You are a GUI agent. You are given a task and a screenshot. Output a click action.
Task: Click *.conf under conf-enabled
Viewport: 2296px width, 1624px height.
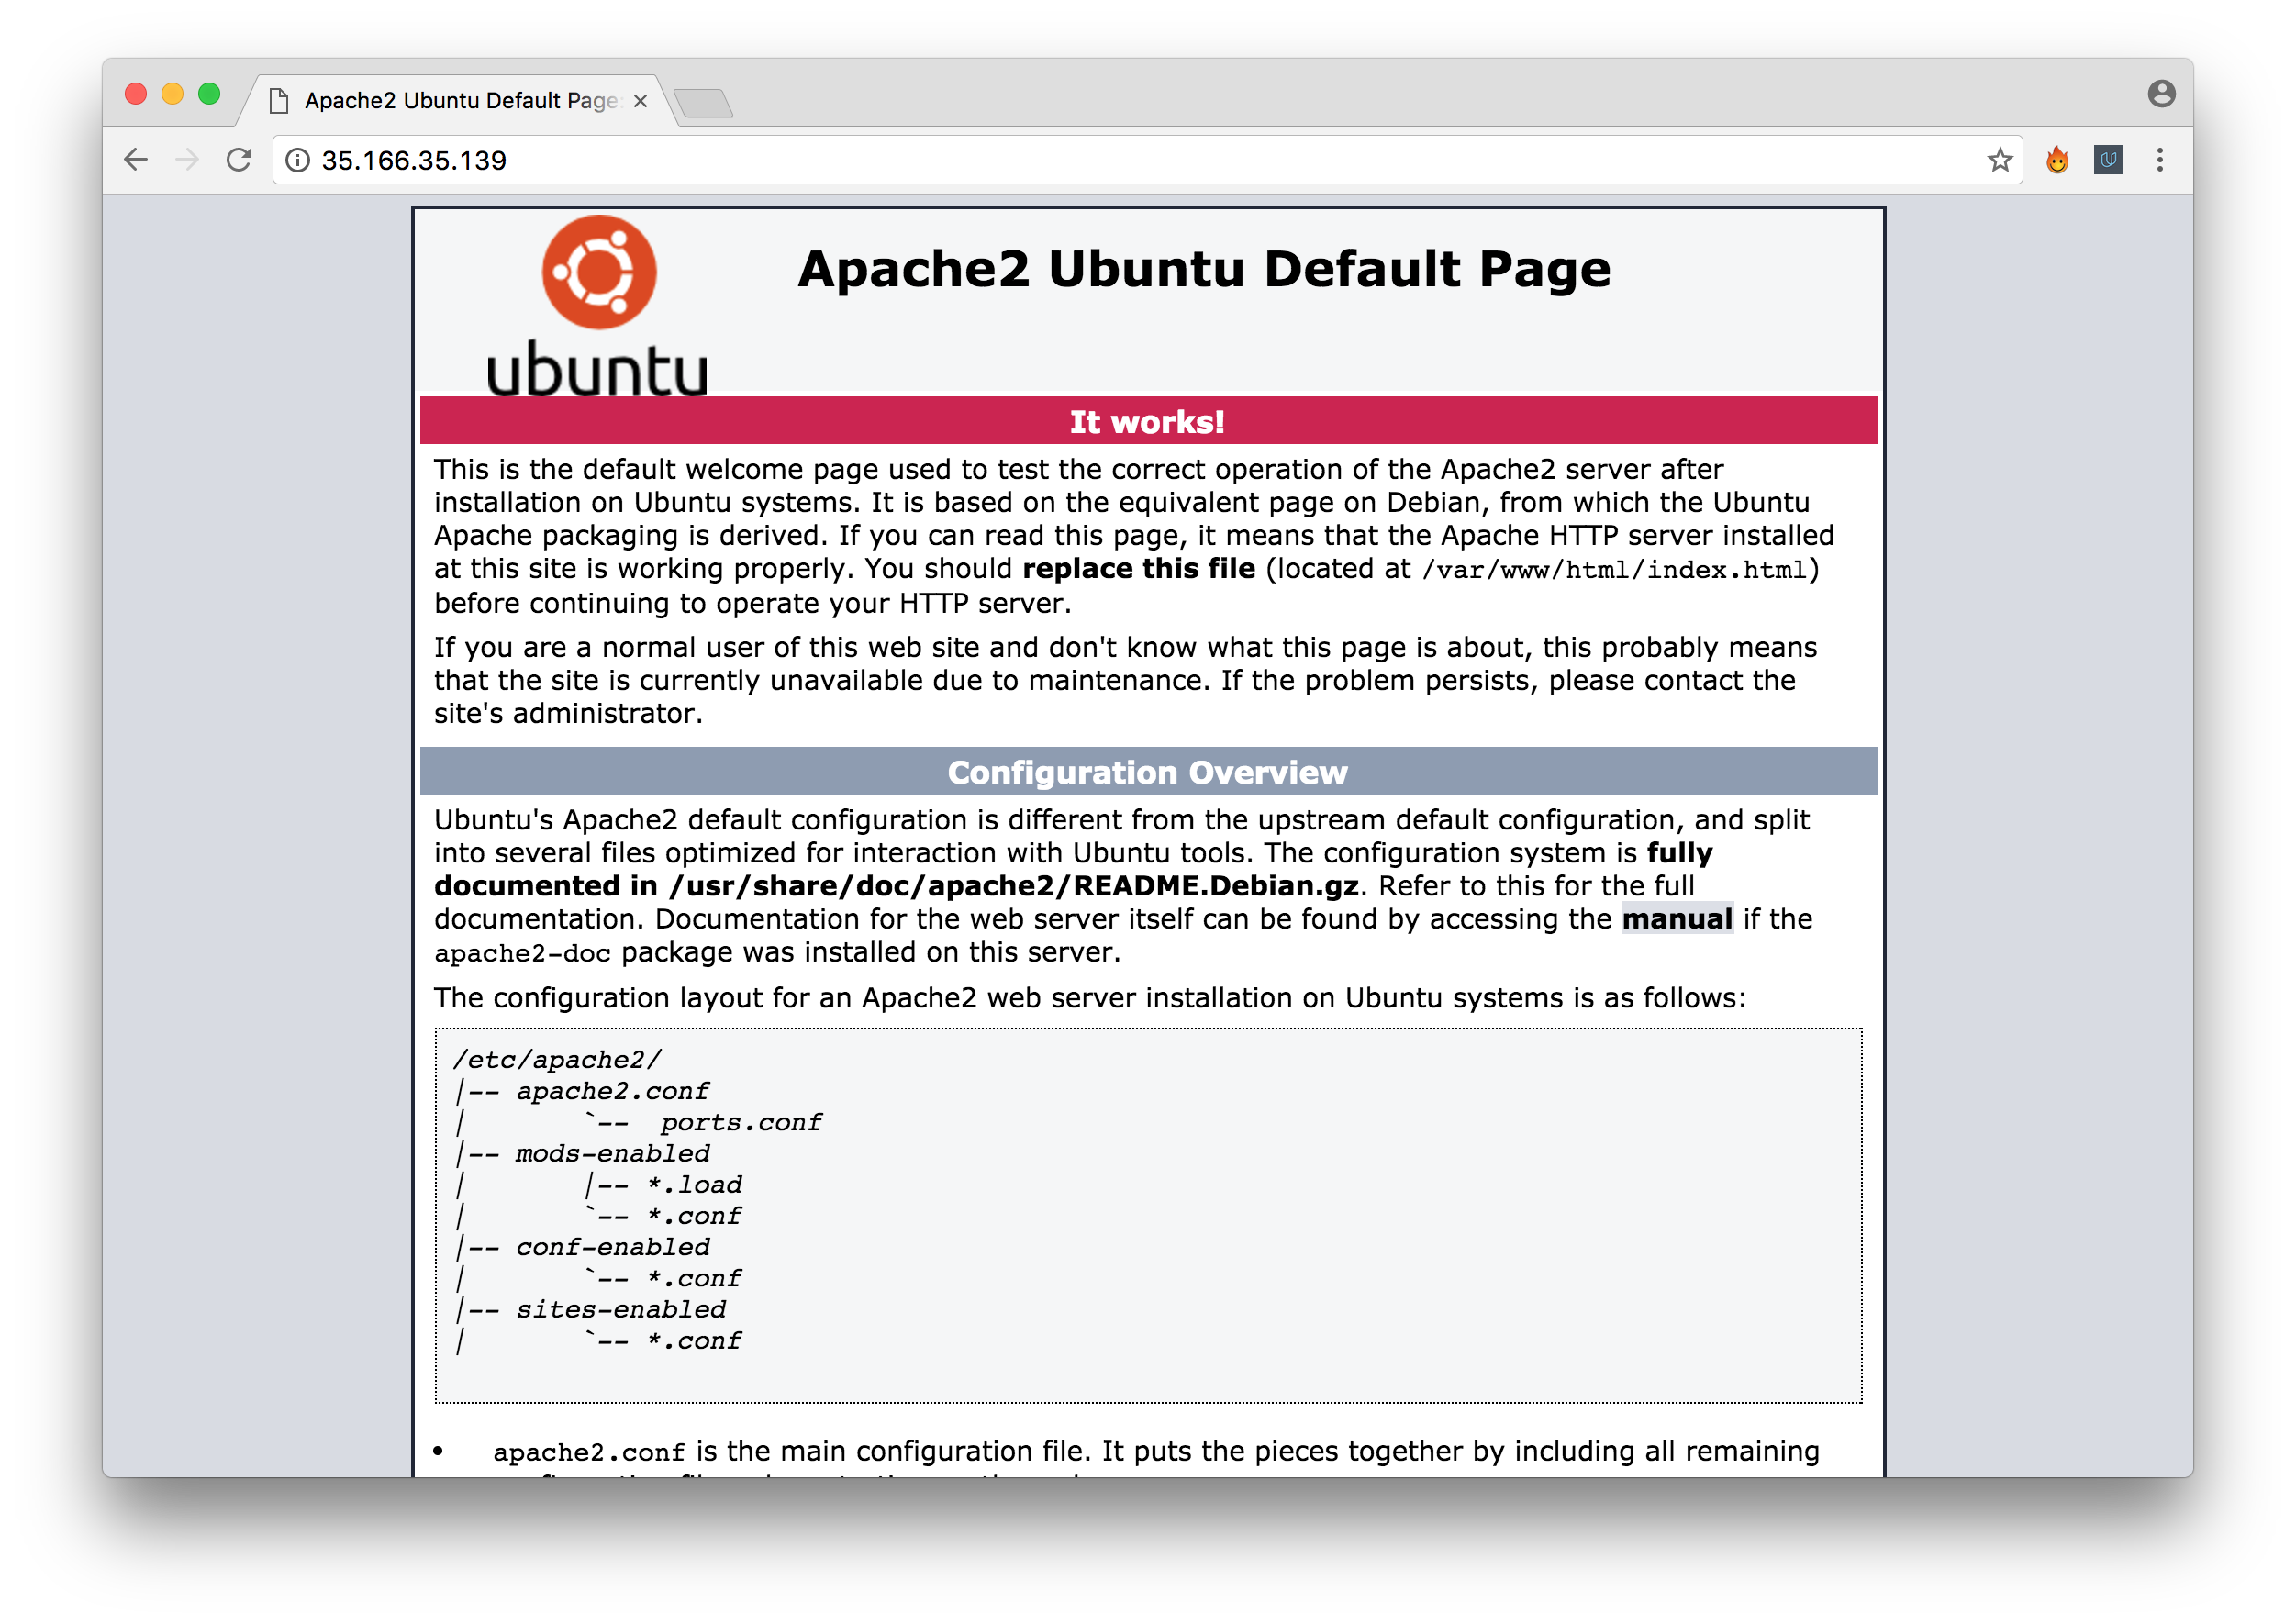click(x=694, y=1278)
